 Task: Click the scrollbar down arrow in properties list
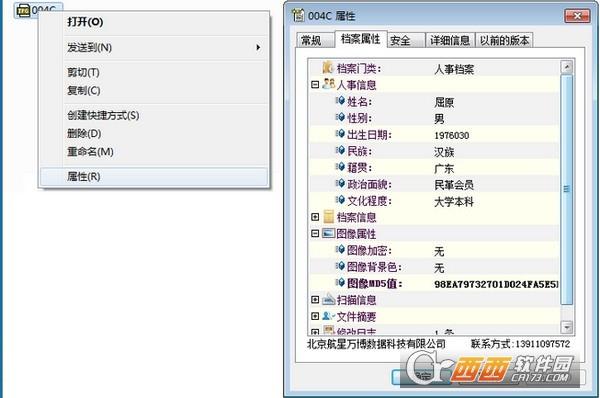567,327
